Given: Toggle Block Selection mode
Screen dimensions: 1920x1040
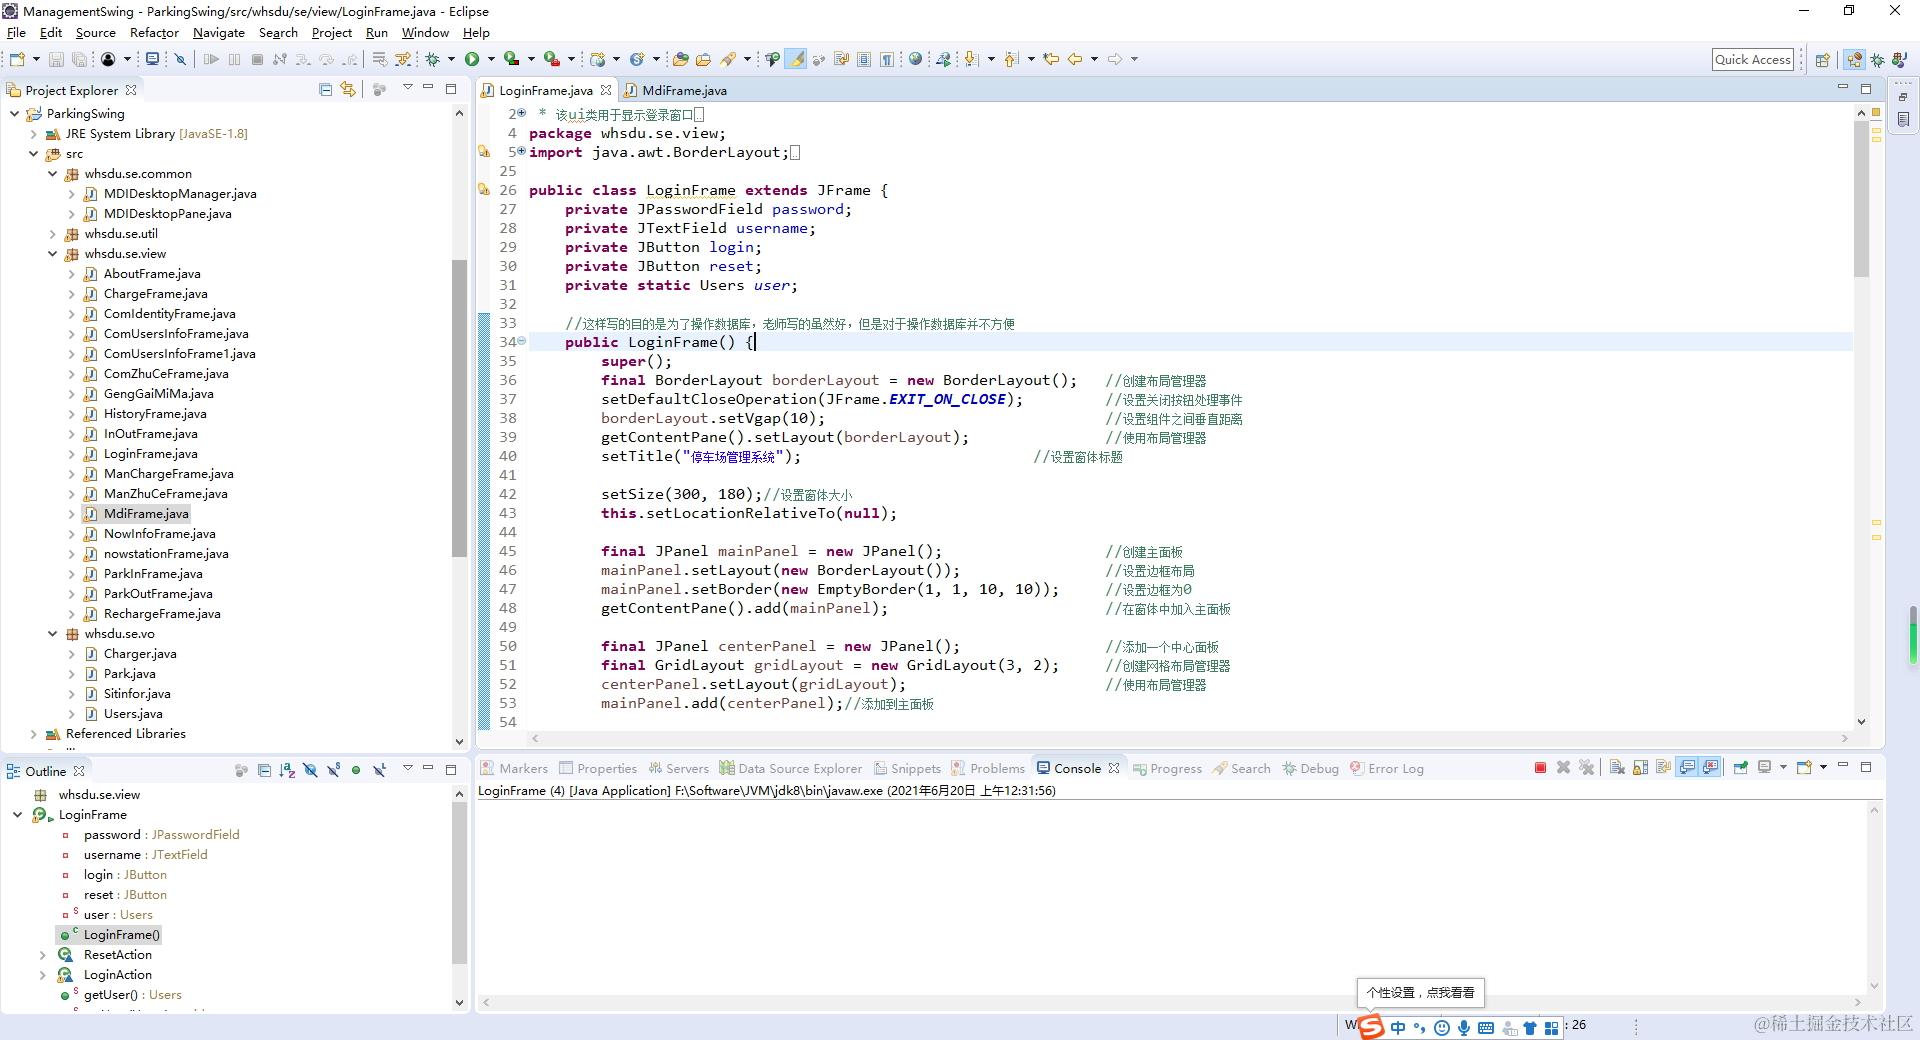Looking at the screenshot, I should tap(864, 59).
